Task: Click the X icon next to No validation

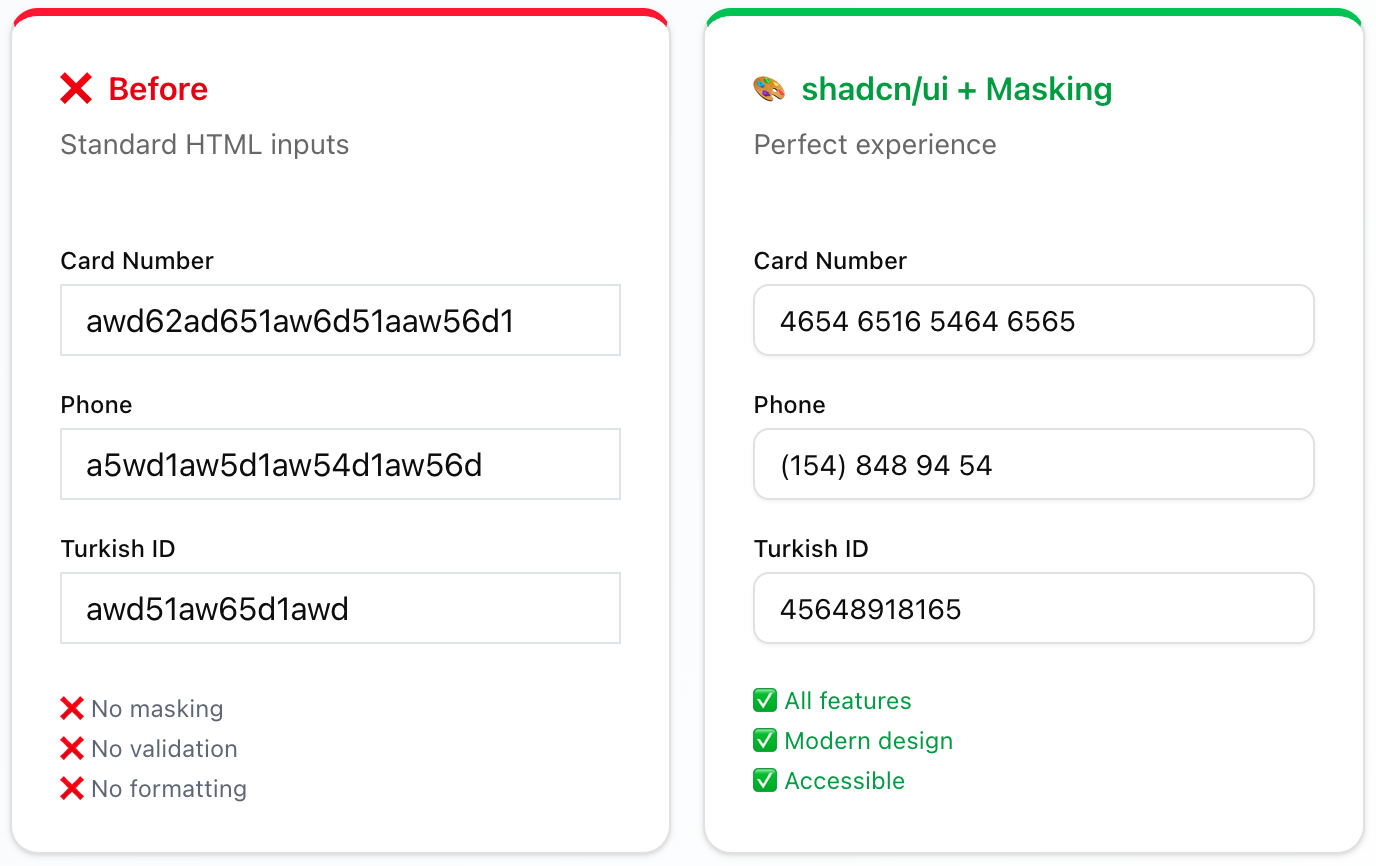Action: [70, 748]
